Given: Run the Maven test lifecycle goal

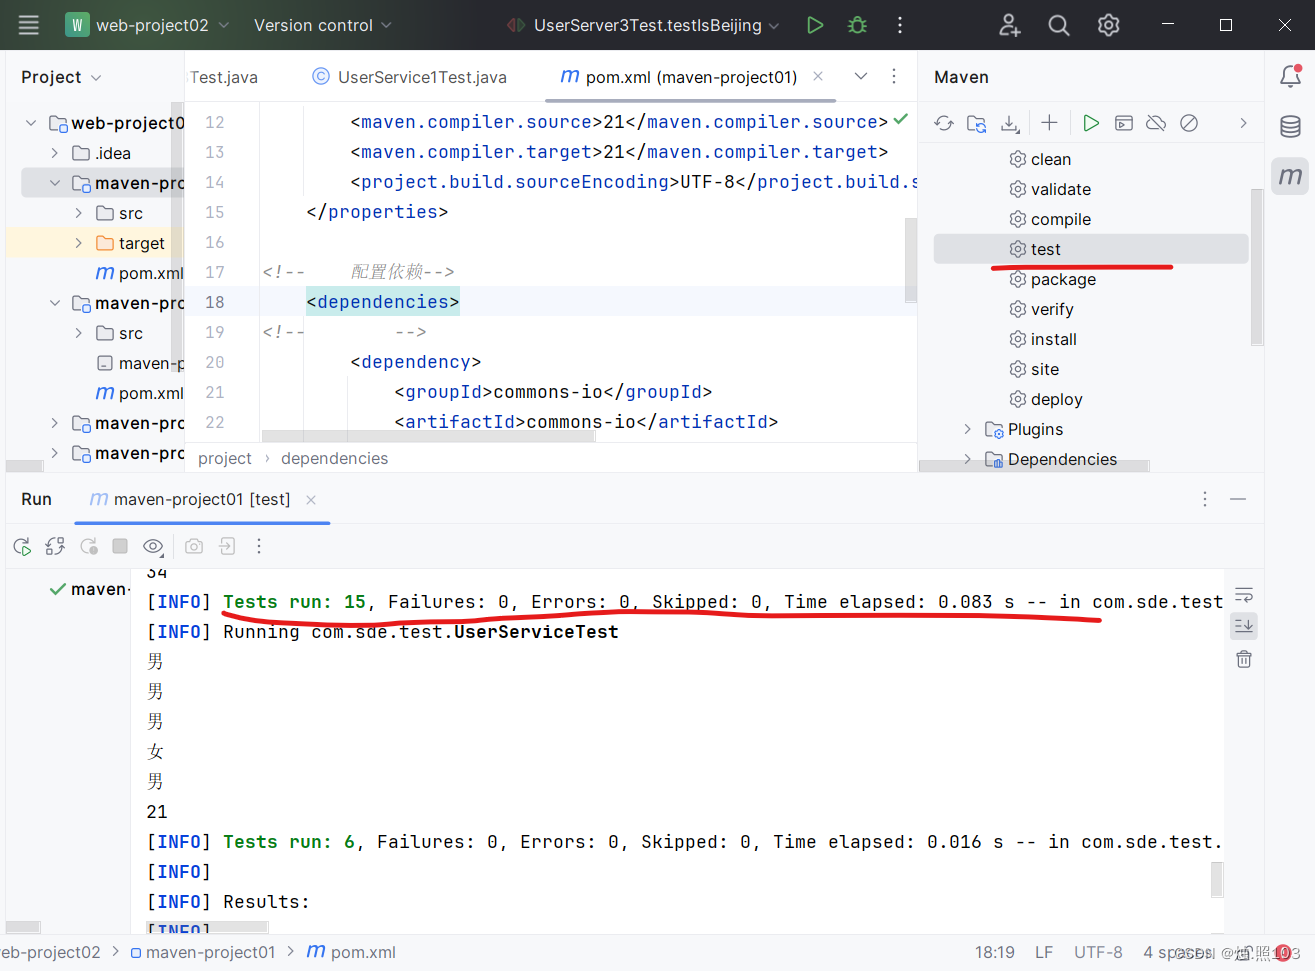Looking at the screenshot, I should point(1044,249).
